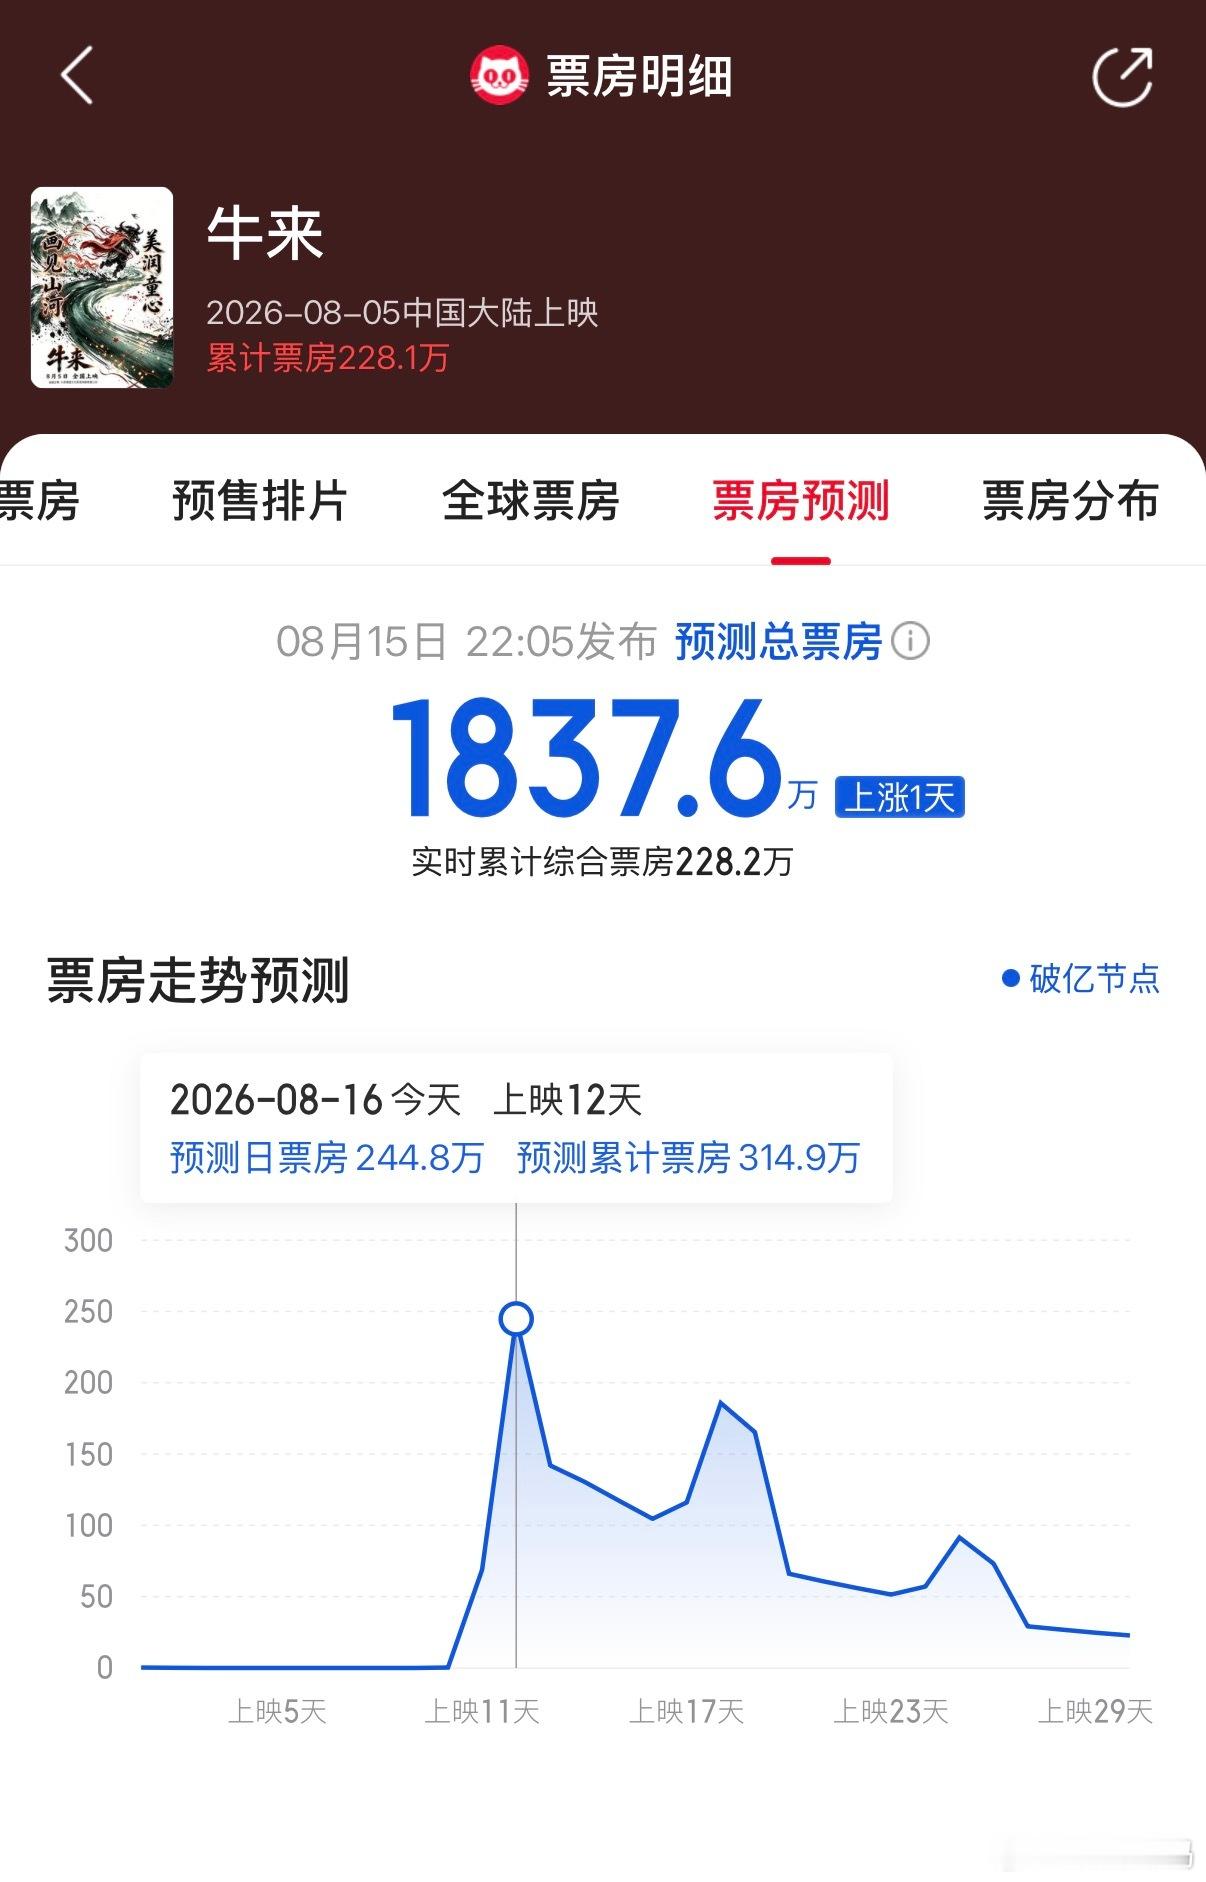Tap the 票房明细 page title

coord(640,76)
